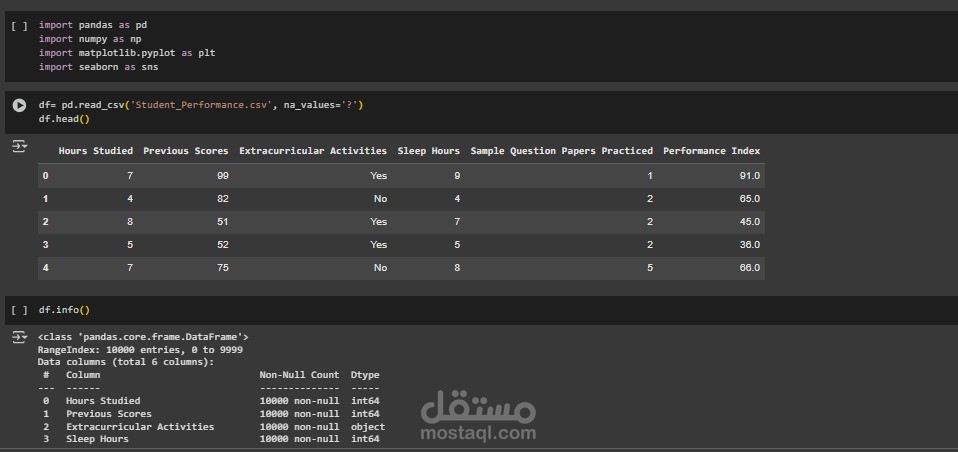The image size is (958, 452).
Task: Click the 'import seaborn as sns' line
Action: (98, 67)
